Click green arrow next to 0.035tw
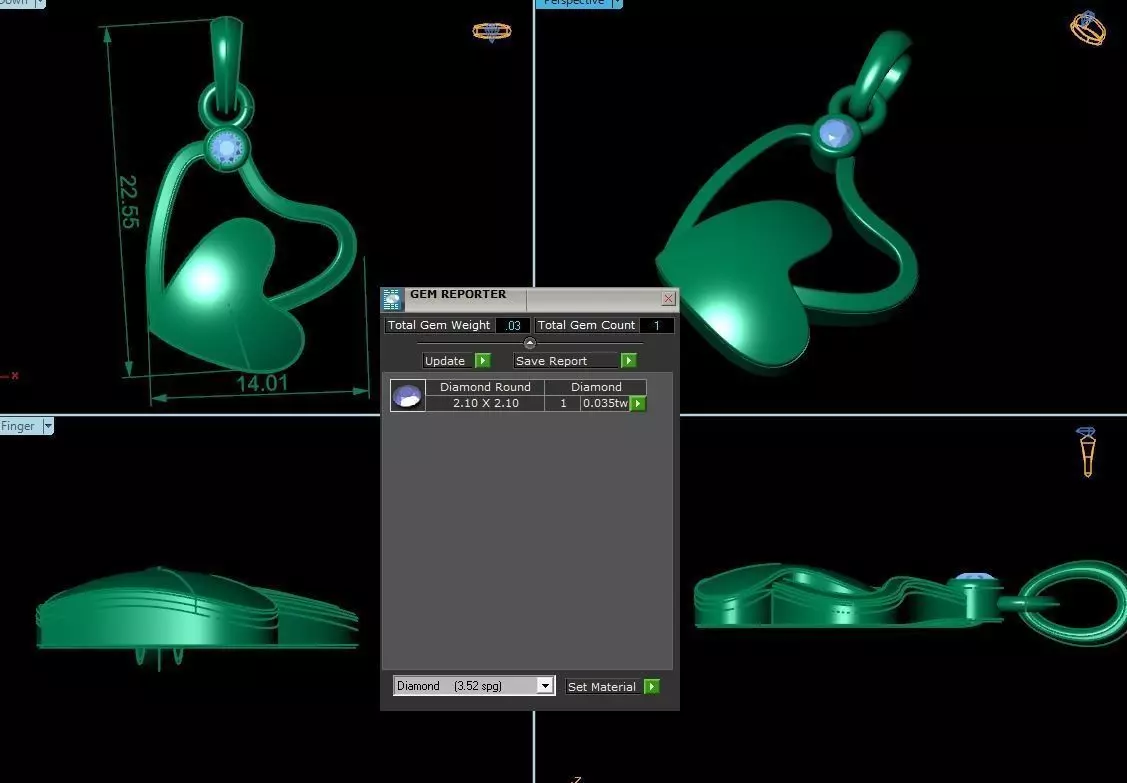The height and width of the screenshot is (783, 1127). [x=638, y=403]
